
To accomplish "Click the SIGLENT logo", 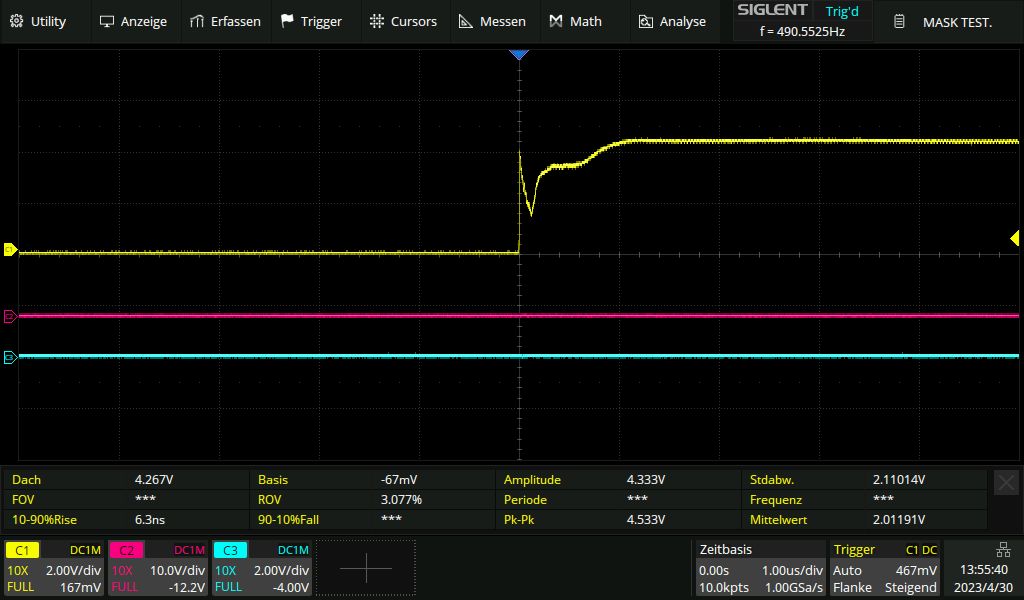I will tap(772, 10).
